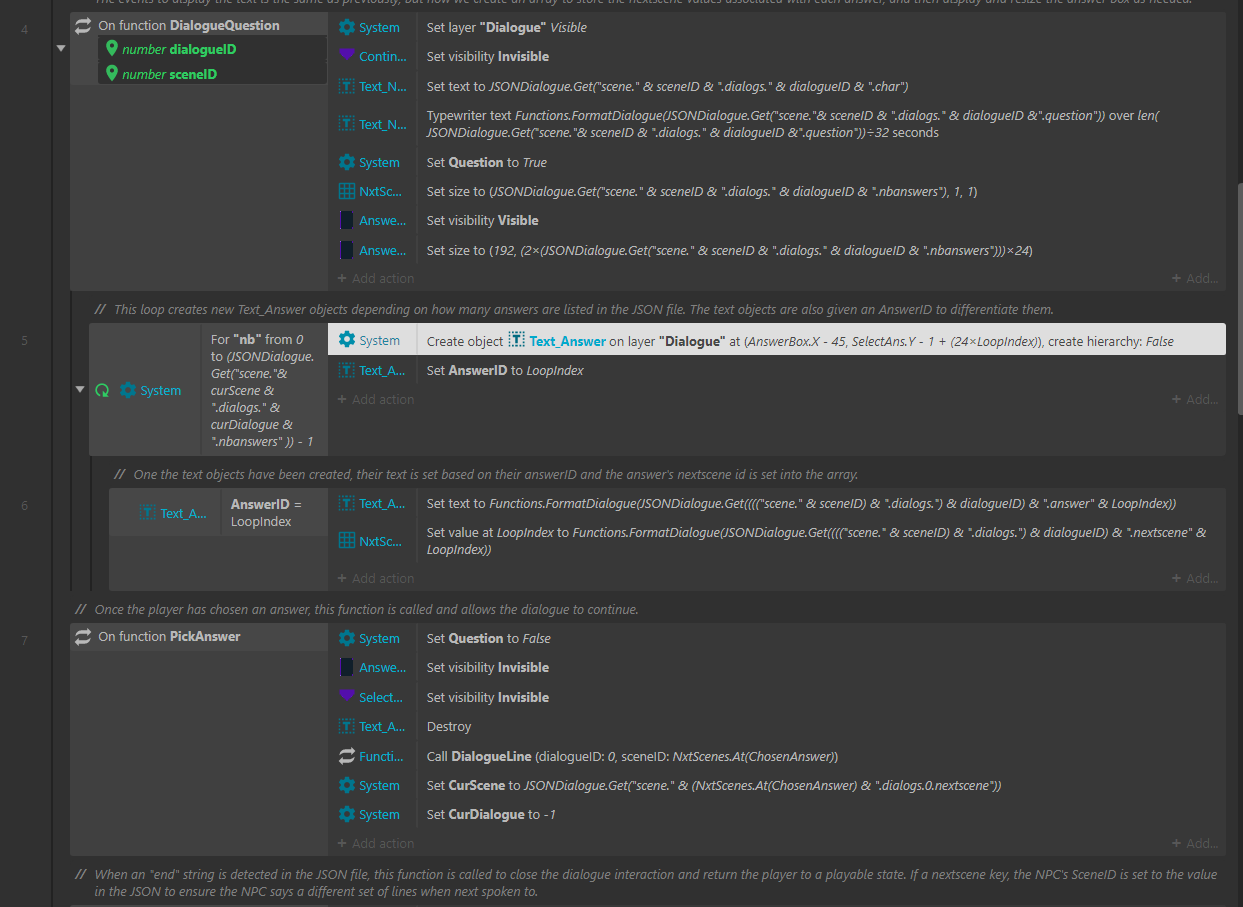1243x907 pixels.
Task: Click Text_N icon for the Set text action
Action: coord(347,86)
